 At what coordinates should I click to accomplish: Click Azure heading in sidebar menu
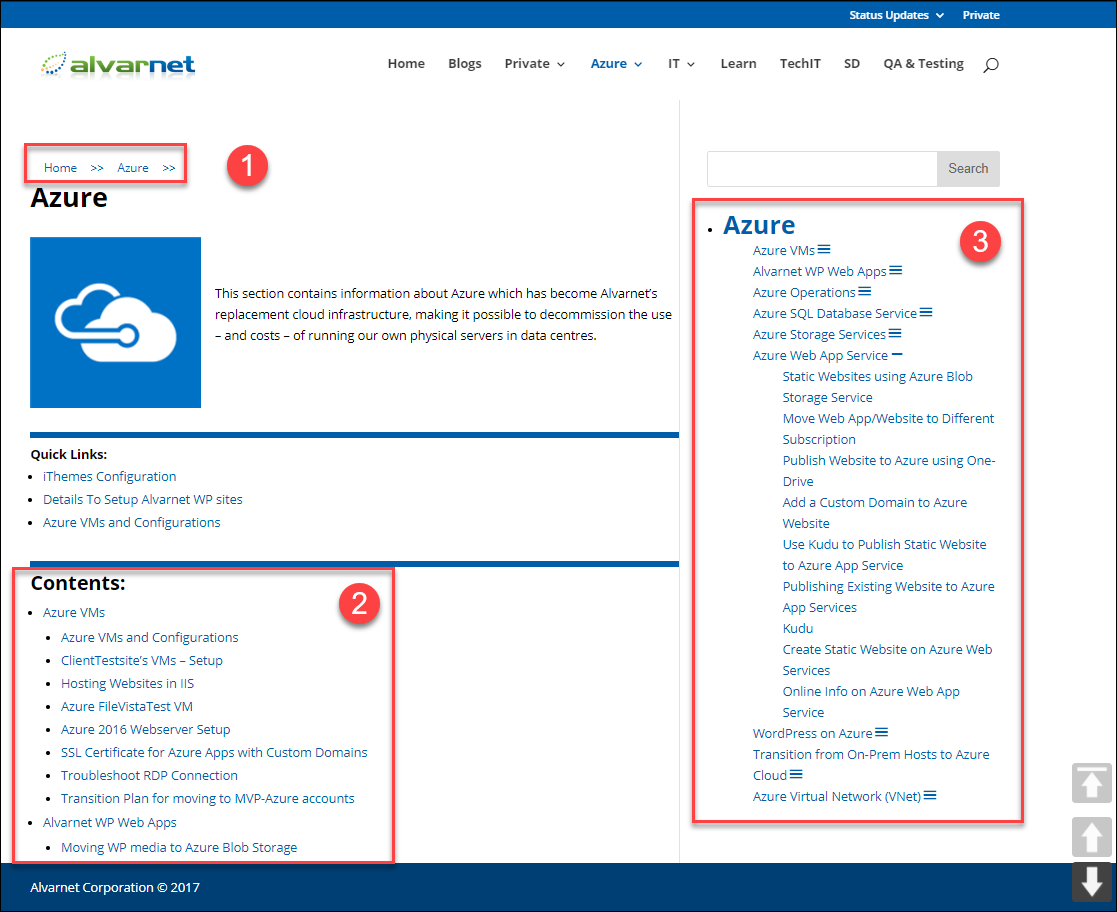[759, 225]
